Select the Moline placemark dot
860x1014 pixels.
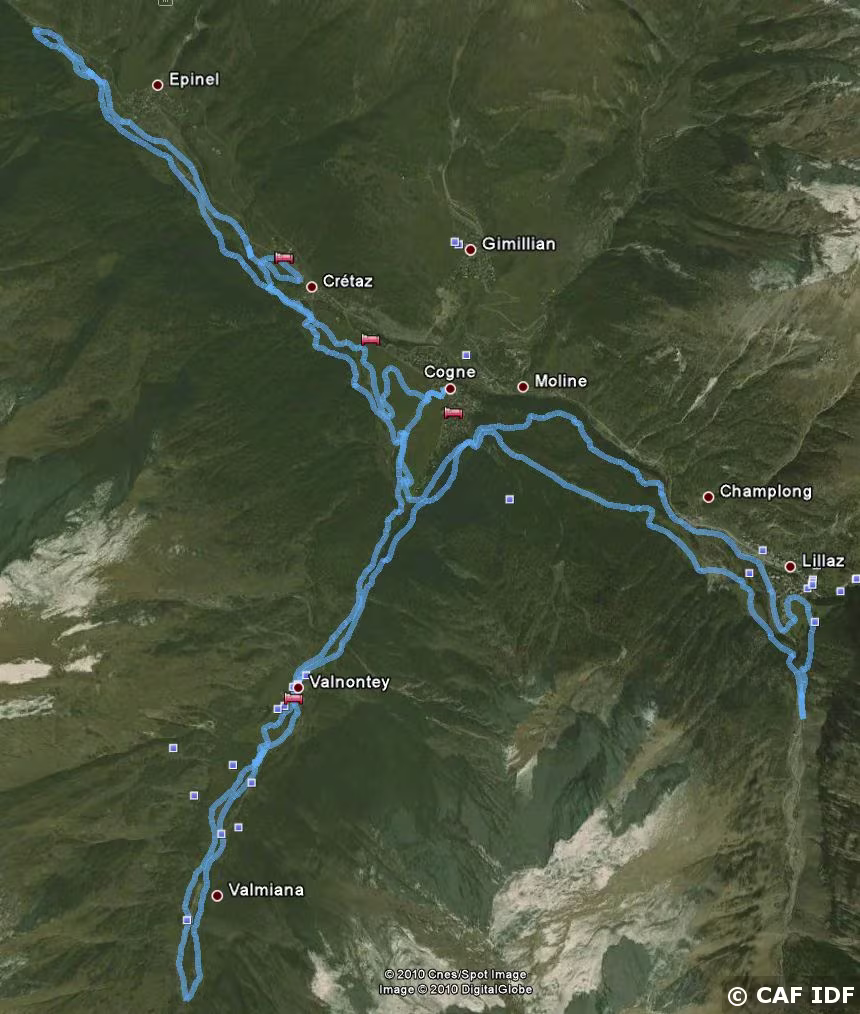[x=523, y=387]
